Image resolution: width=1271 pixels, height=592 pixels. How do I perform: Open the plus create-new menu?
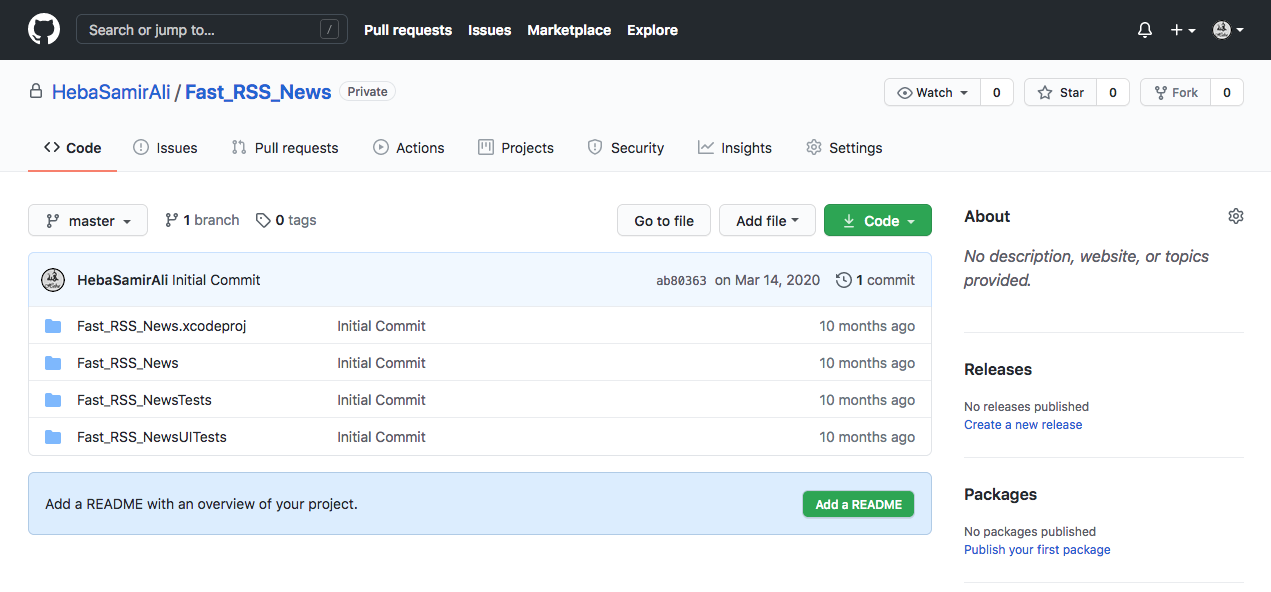[x=1183, y=30]
